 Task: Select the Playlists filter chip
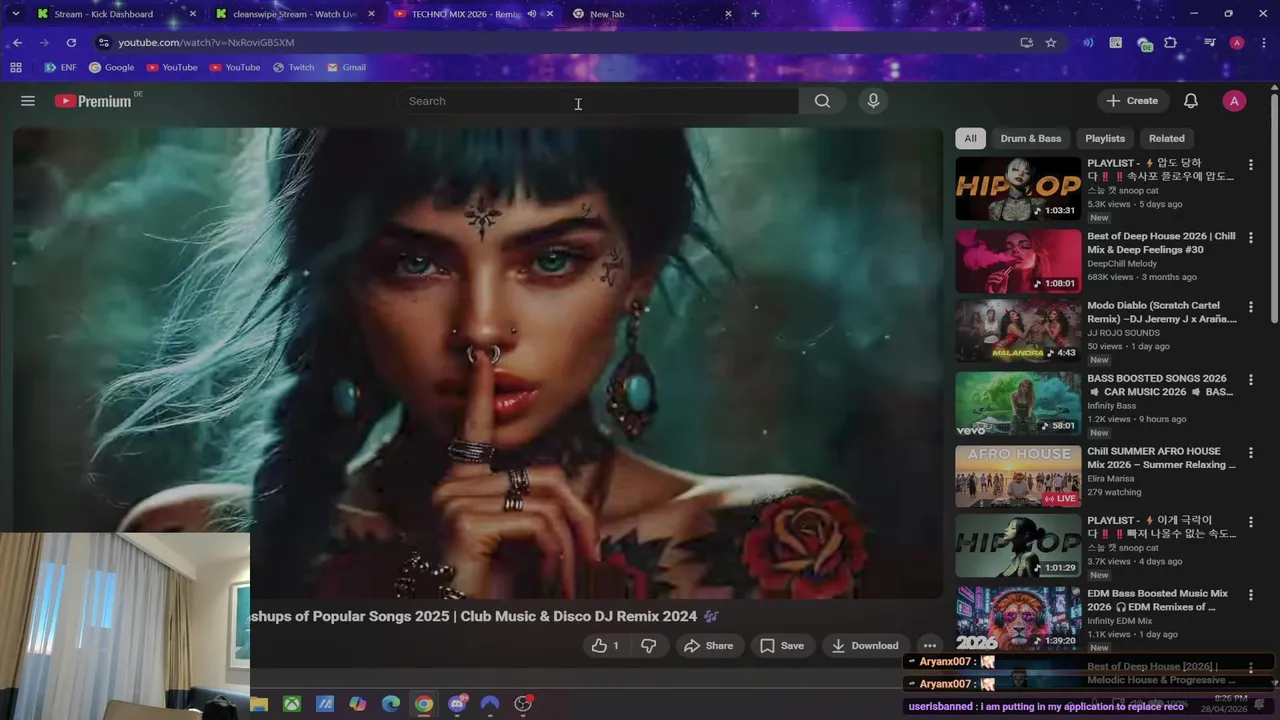coord(1105,139)
